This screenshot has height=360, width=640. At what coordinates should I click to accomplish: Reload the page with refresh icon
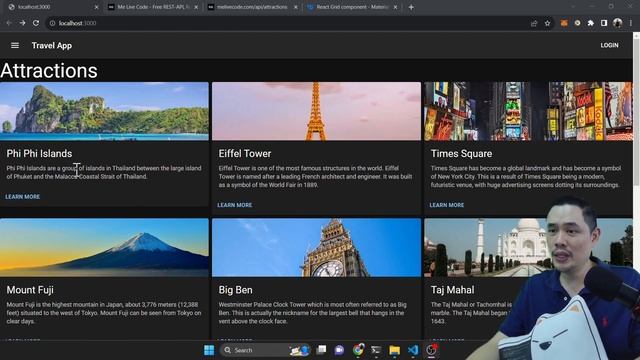coord(36,23)
